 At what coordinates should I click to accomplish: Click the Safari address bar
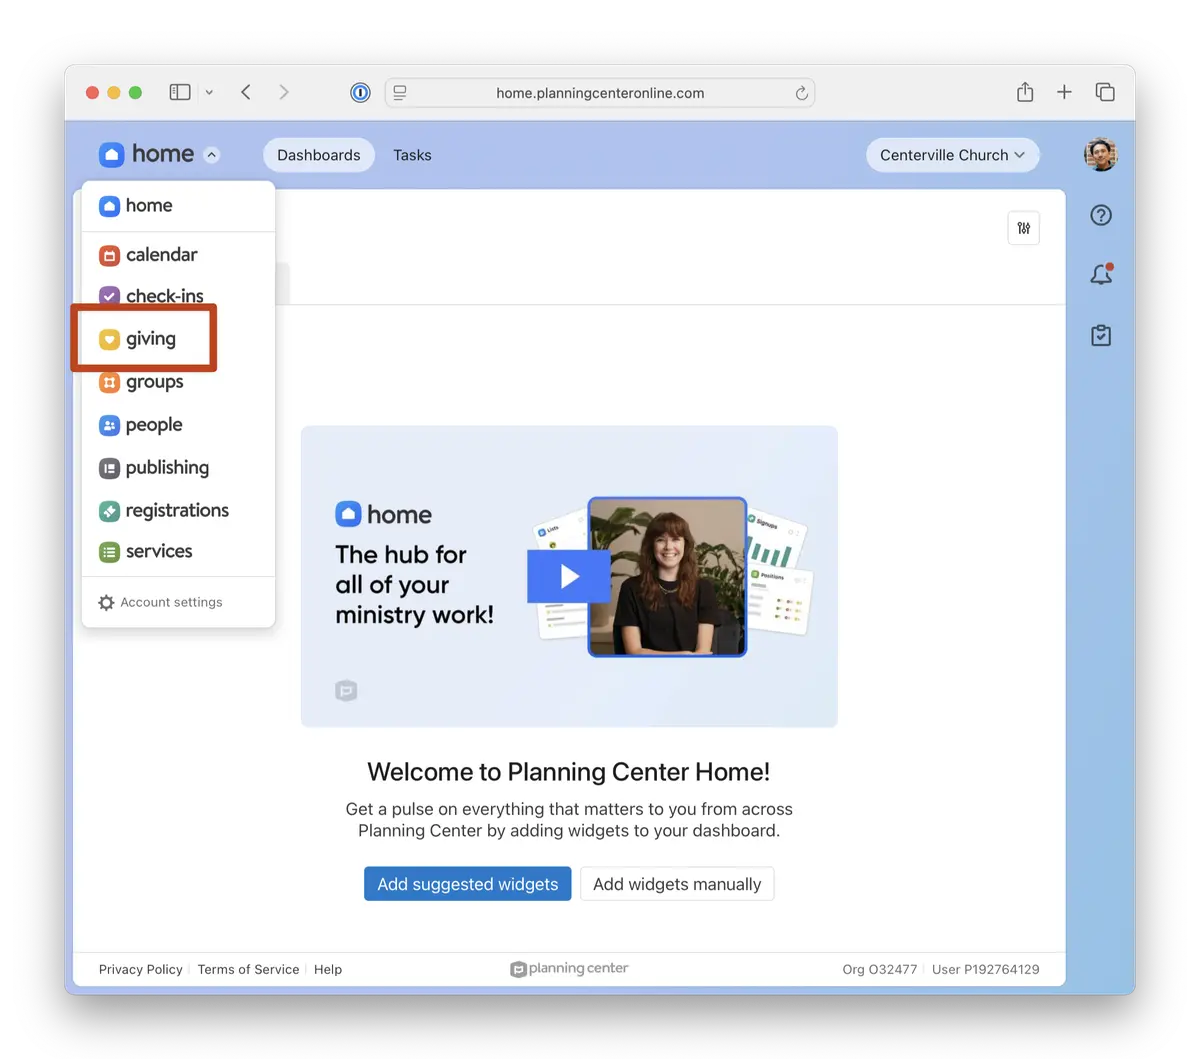point(600,93)
